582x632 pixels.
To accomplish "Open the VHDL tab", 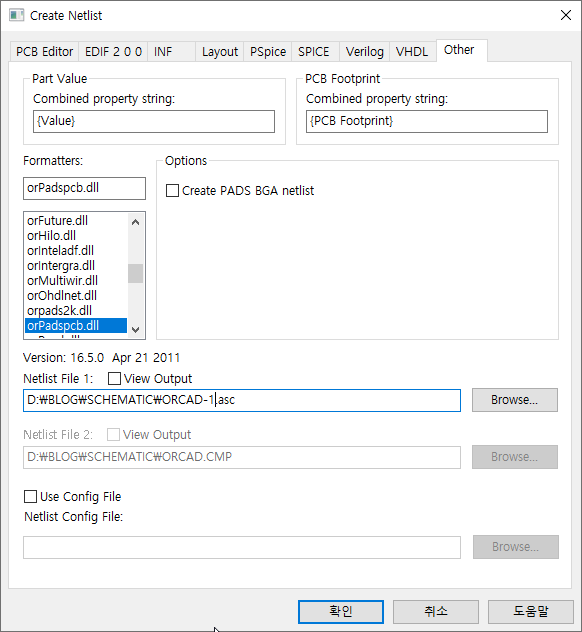I will click(x=412, y=52).
